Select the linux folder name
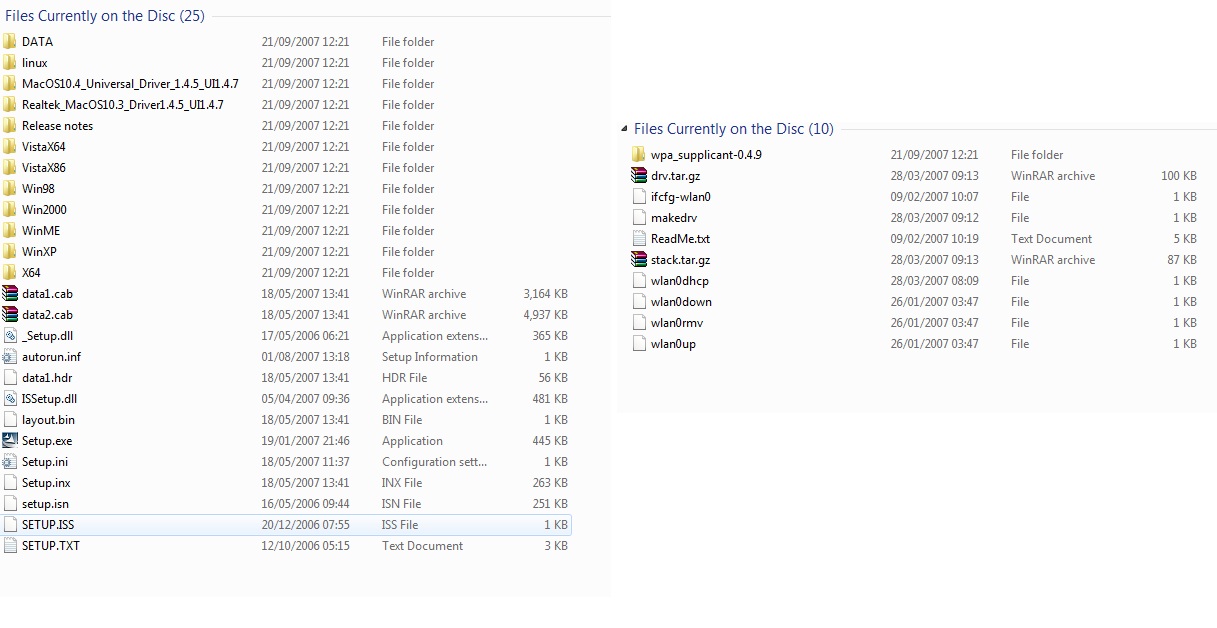Screen dimensions: 1217x628 click(x=35, y=63)
